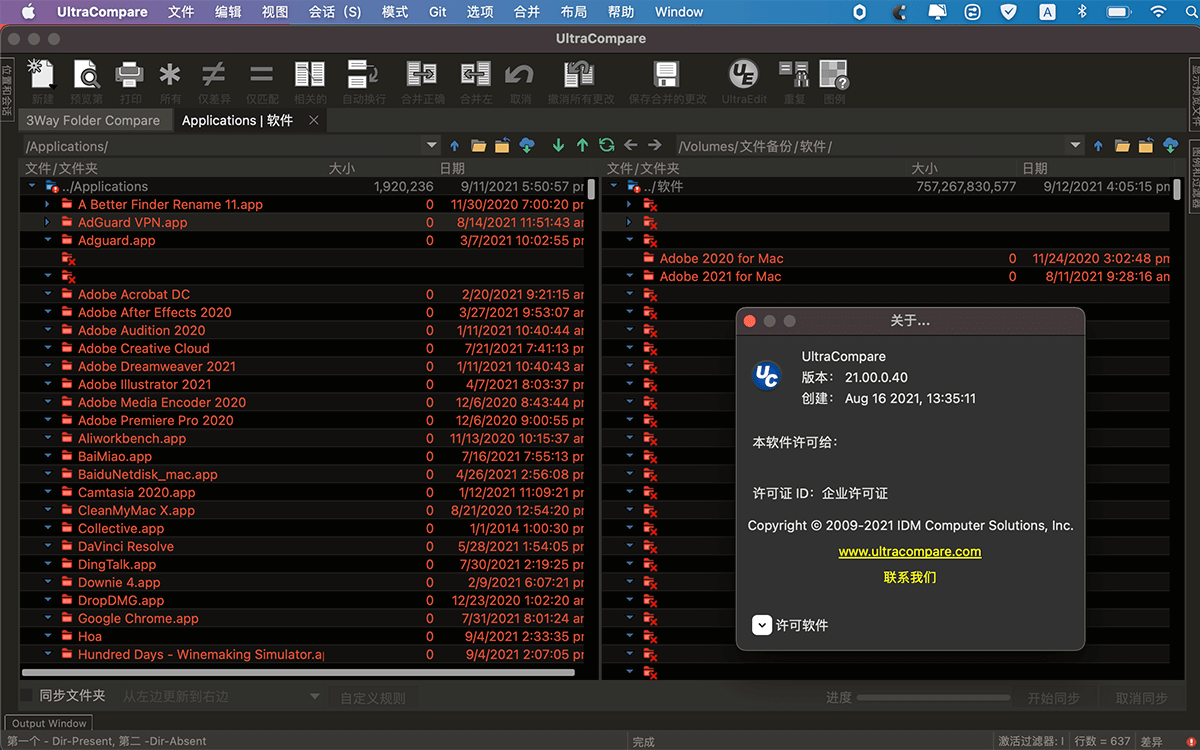Click the 打印 (Print) toolbar icon

130,75
